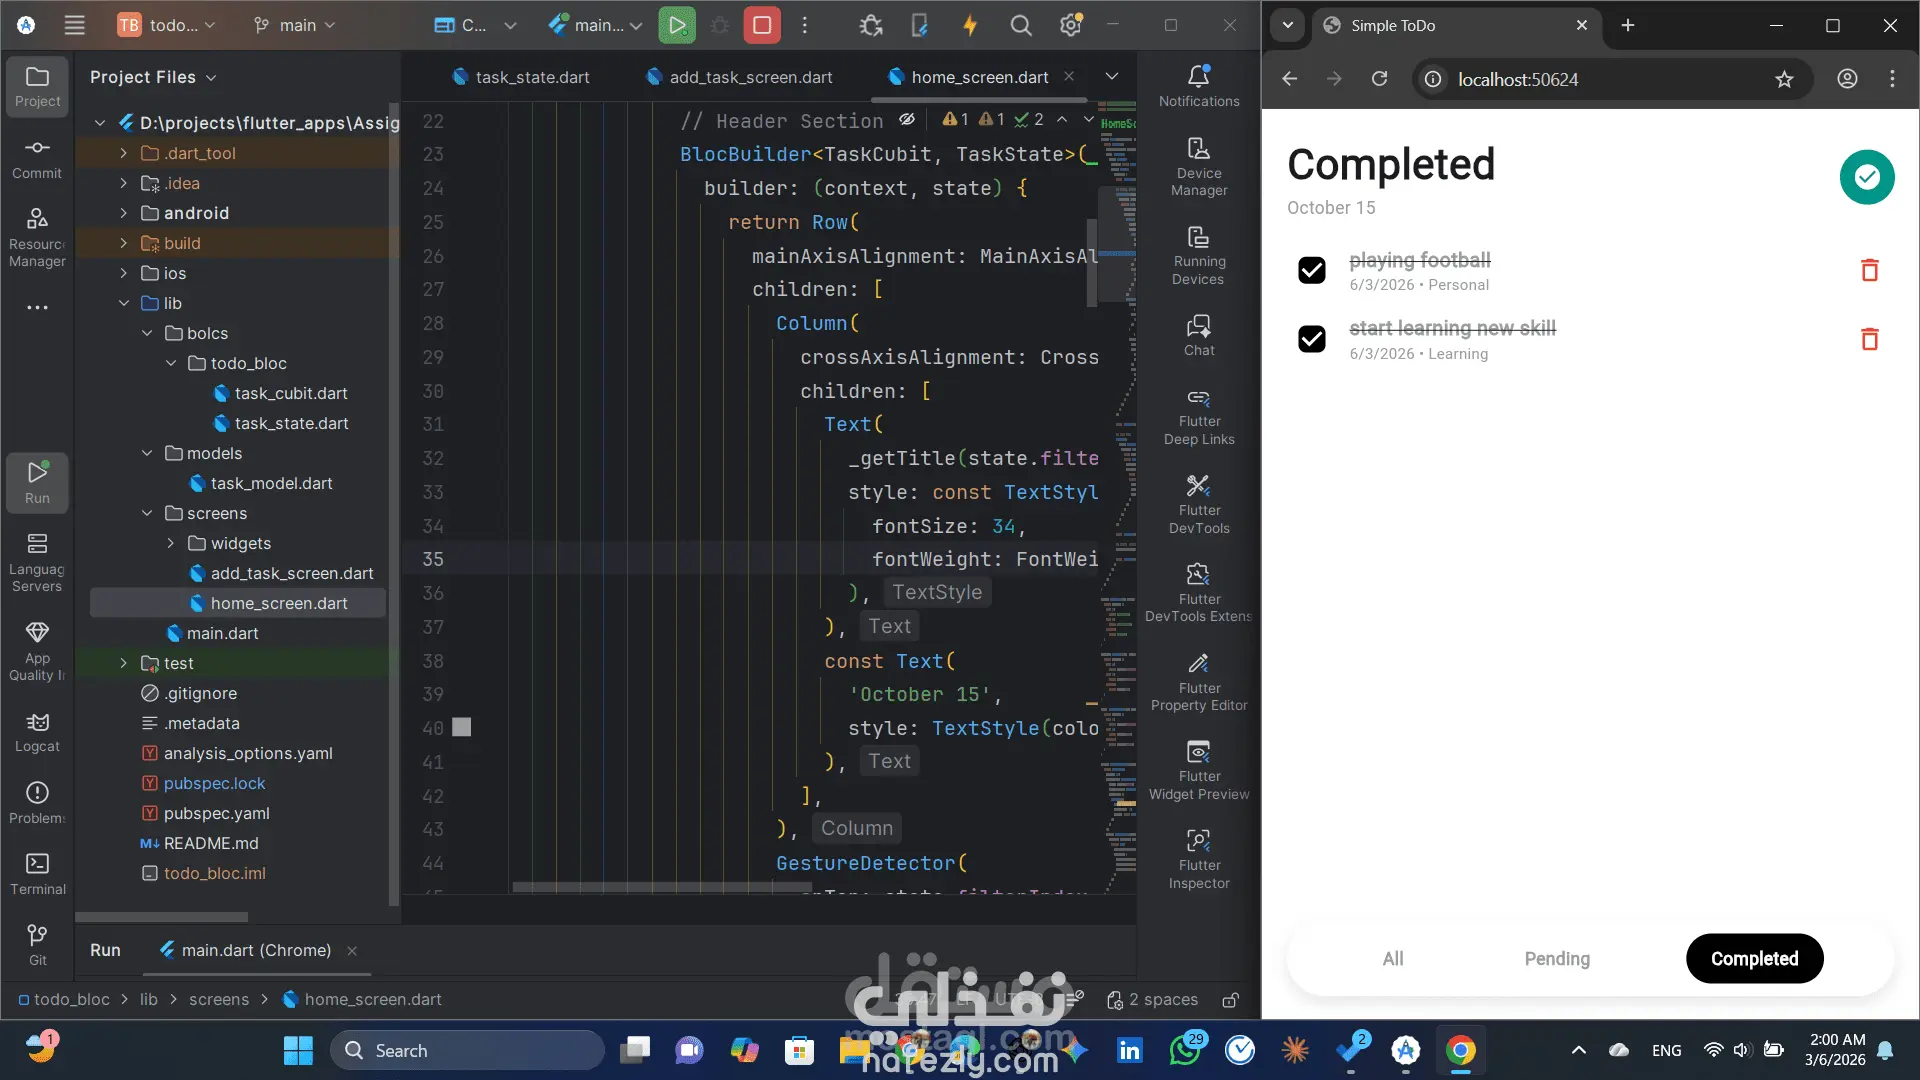Screen dimensions: 1920x1080
Task: Open the Logcat tool window
Action: [x=37, y=731]
